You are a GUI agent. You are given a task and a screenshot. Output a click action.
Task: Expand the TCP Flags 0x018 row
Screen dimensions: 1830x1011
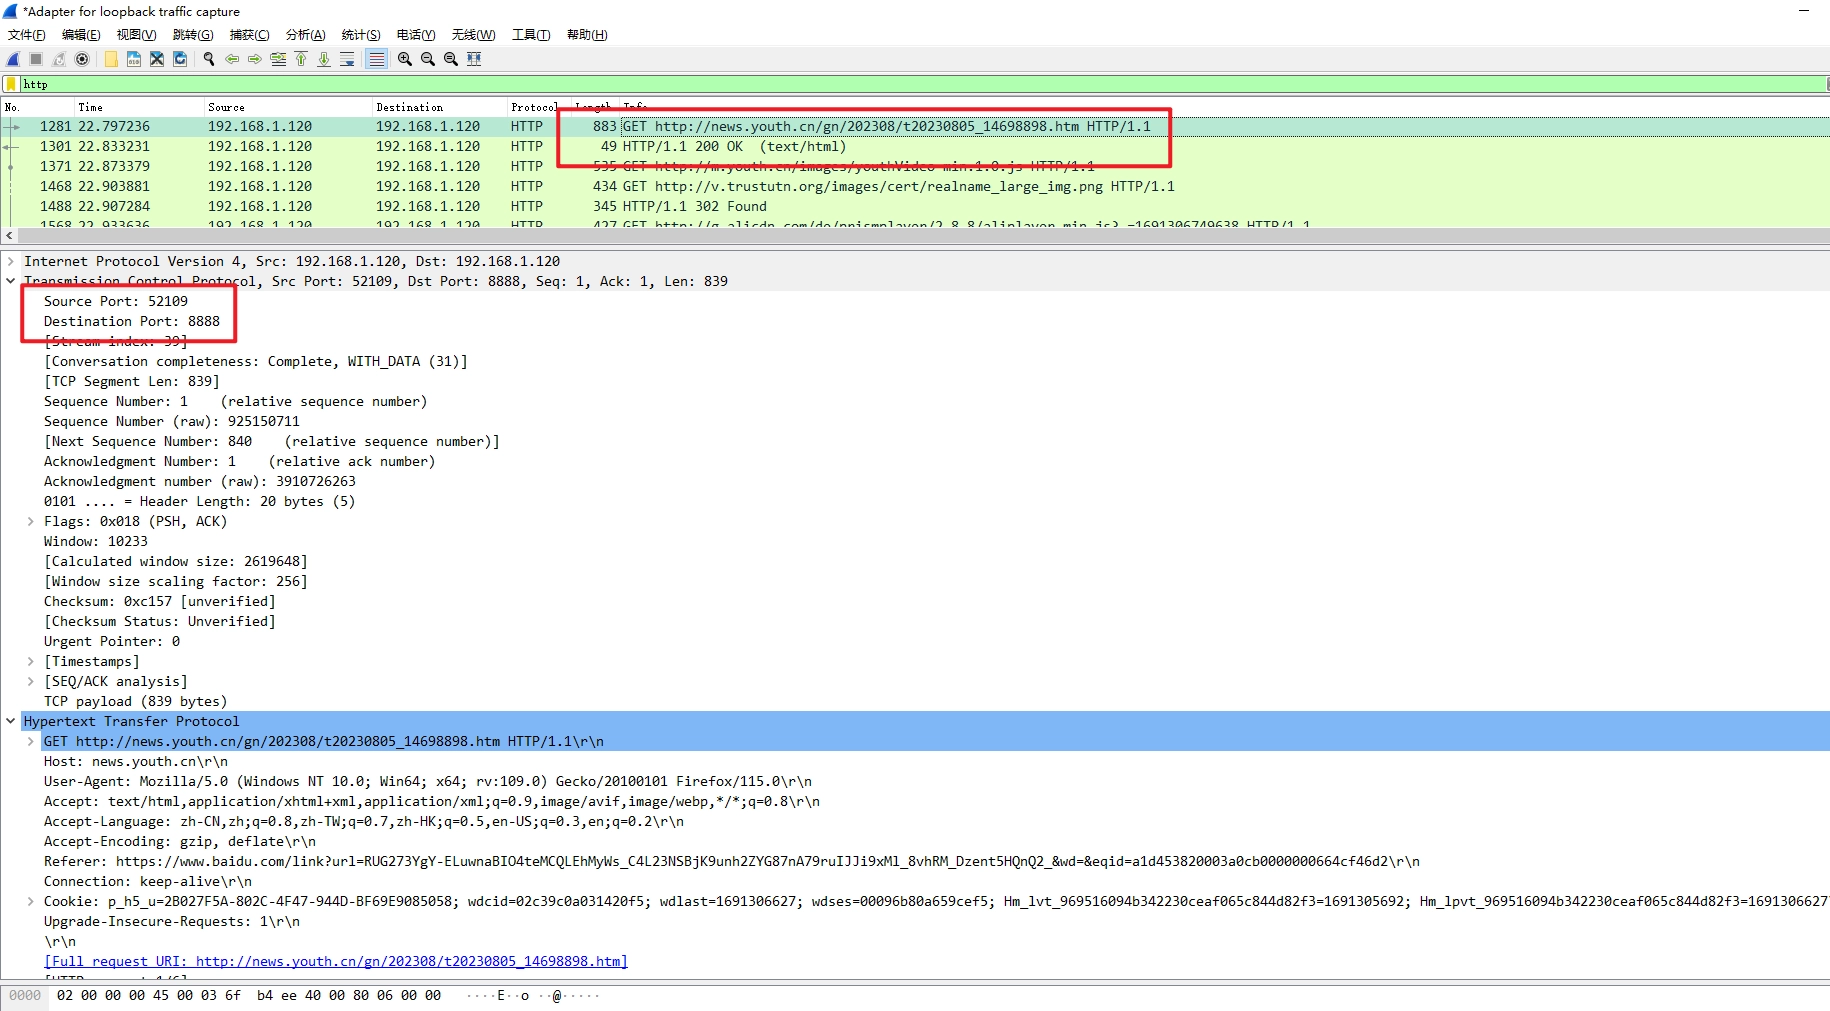31,521
